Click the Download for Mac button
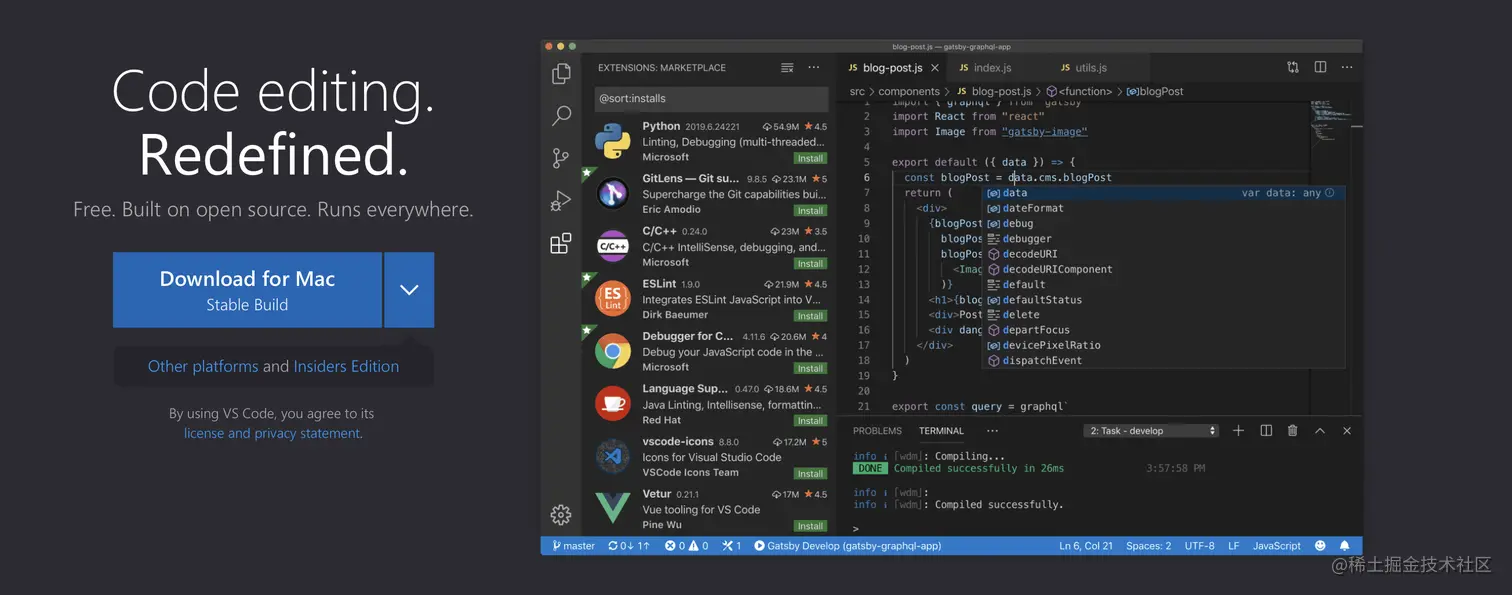The width and height of the screenshot is (1512, 595). [247, 290]
